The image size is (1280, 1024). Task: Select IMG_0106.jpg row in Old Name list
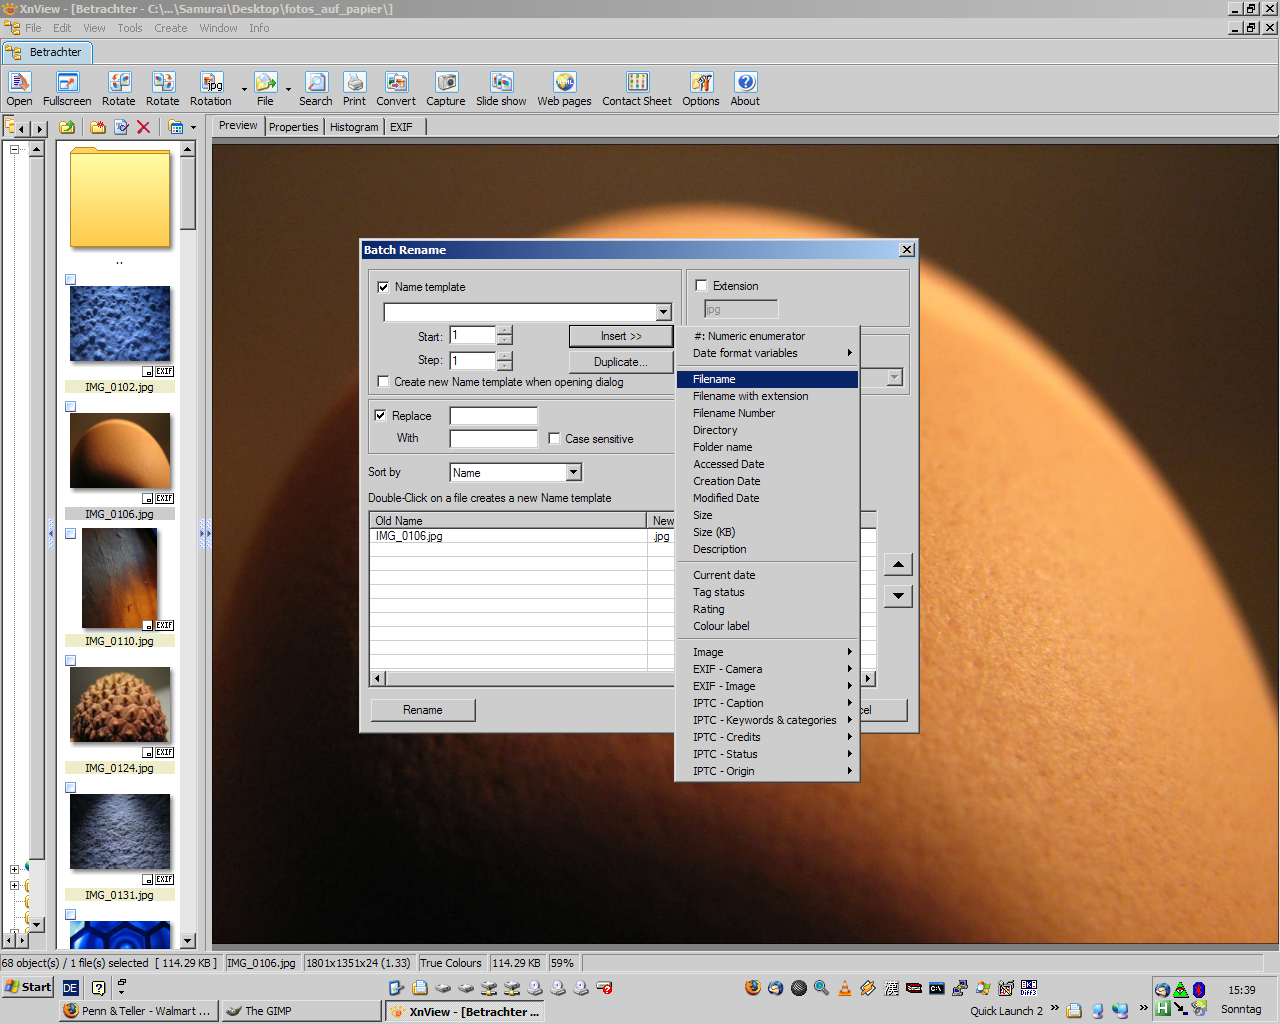point(508,536)
